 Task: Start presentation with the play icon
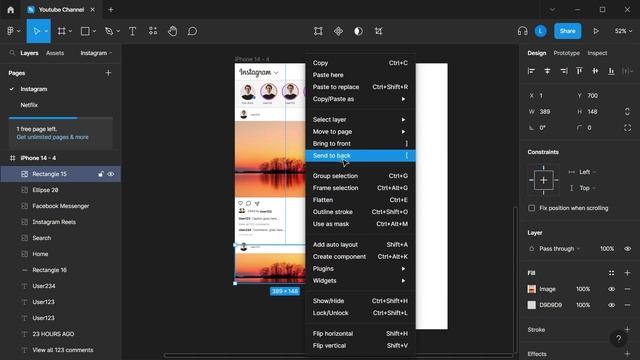[x=596, y=31]
